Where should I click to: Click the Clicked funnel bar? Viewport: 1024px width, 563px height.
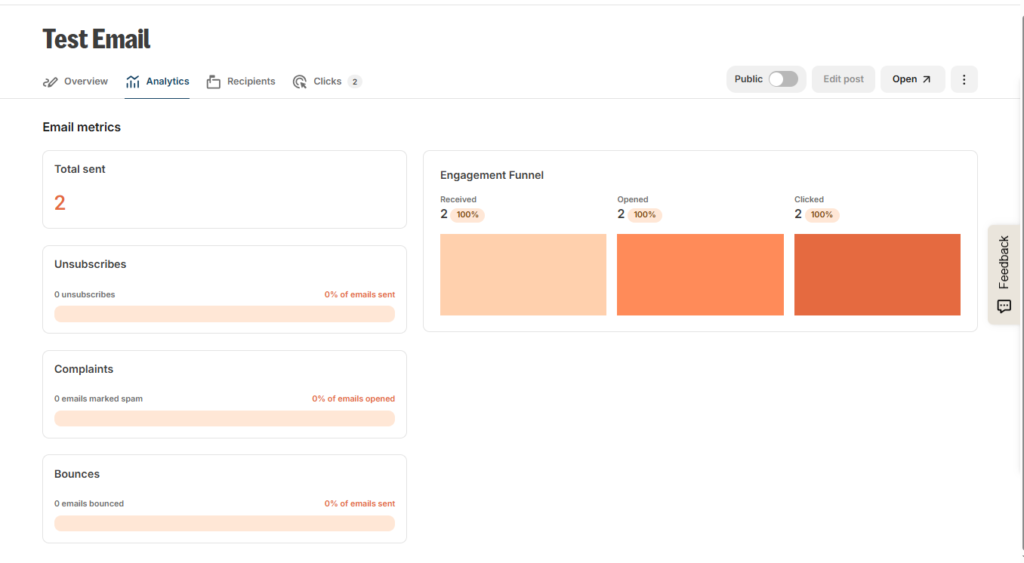click(x=877, y=275)
